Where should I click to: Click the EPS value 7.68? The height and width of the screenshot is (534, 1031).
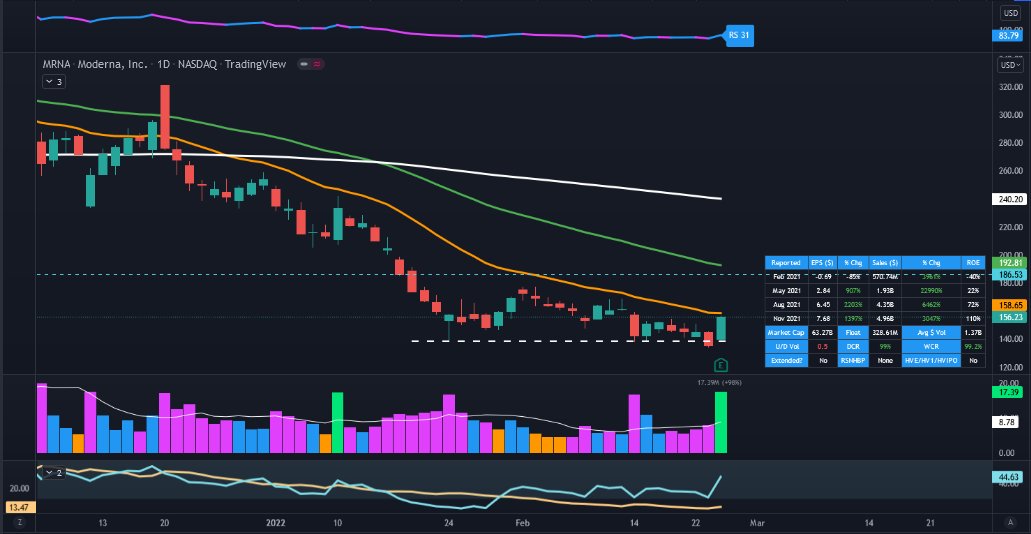pos(823,319)
